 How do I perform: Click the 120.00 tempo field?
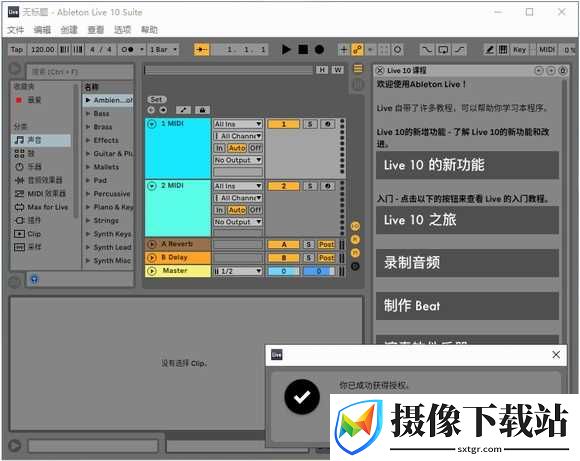click(x=43, y=49)
